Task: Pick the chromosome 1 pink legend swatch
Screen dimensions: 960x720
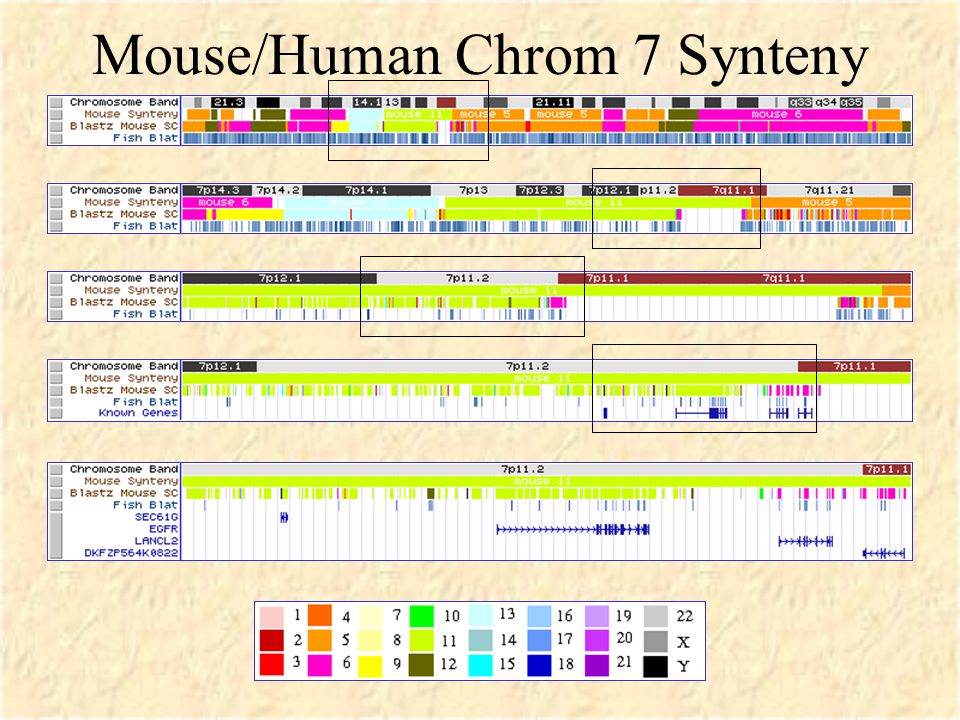Action: click(271, 617)
